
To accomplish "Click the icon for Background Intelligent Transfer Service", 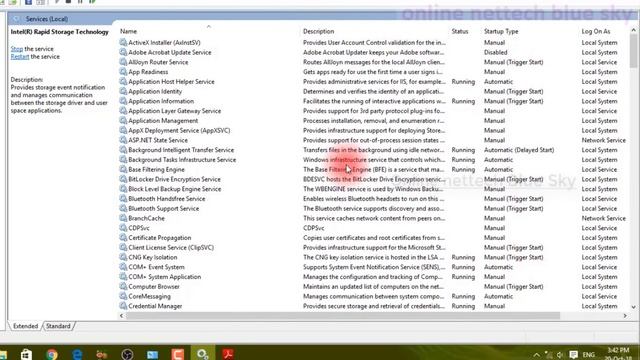I will click(123, 150).
